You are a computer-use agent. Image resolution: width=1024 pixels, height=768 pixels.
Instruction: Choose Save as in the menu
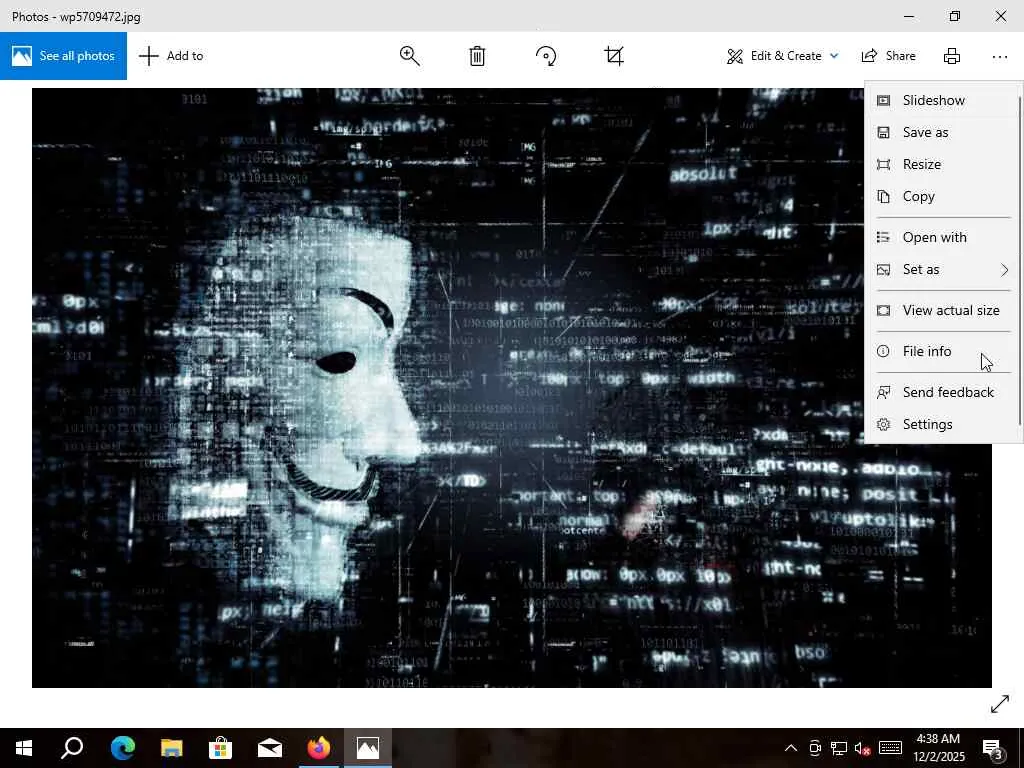[941, 133]
